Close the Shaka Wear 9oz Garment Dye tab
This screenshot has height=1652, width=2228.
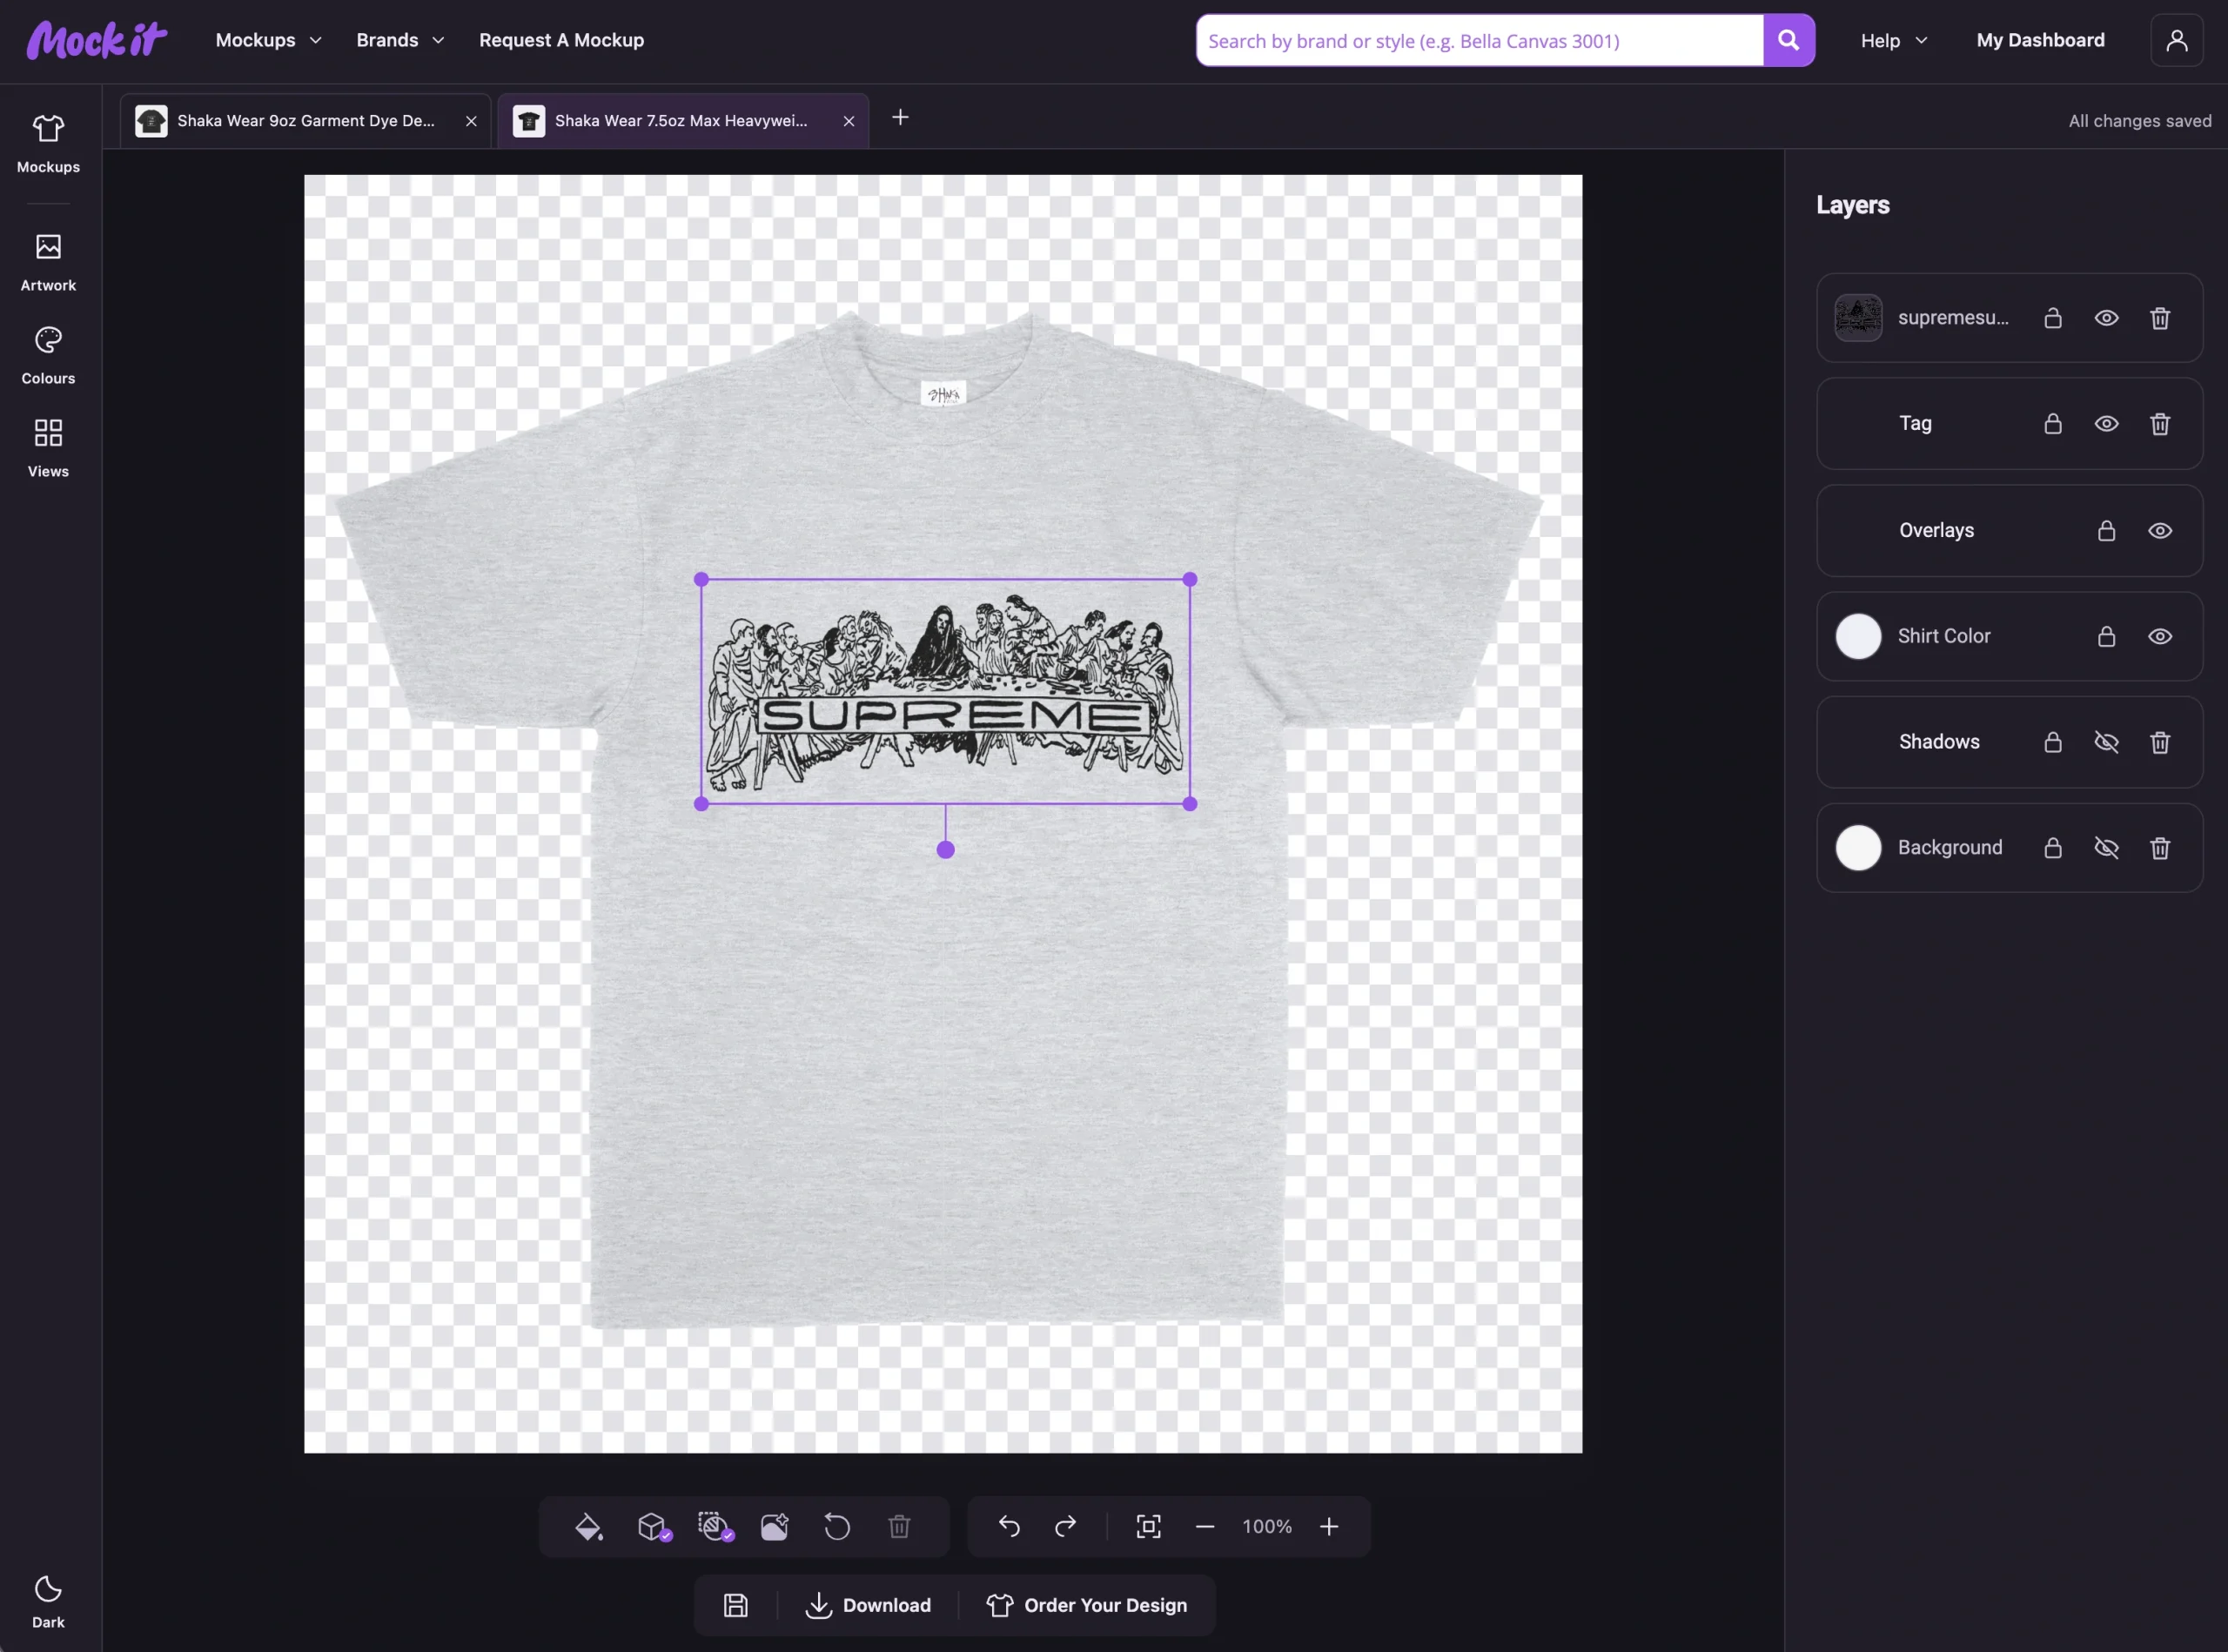(471, 121)
